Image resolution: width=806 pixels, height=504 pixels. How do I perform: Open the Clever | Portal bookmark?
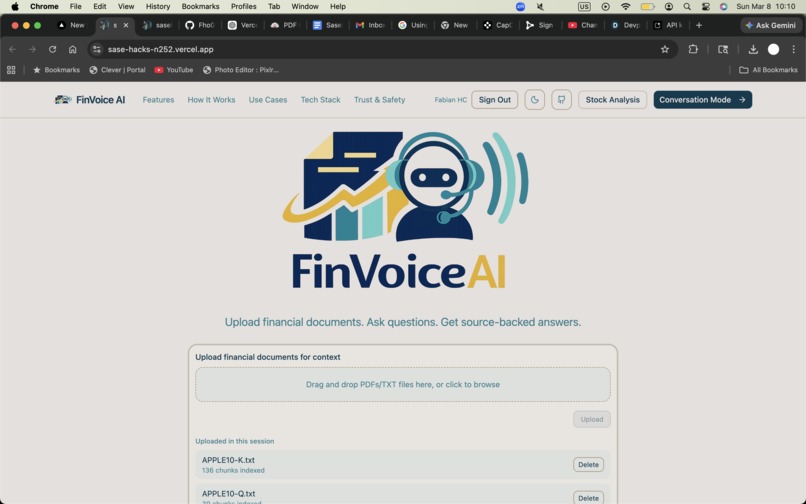point(117,70)
